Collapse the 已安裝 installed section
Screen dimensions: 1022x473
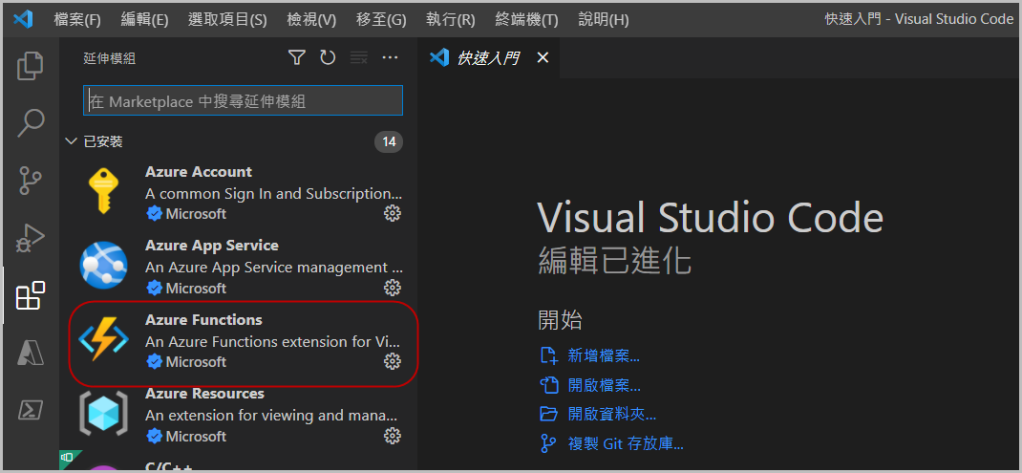71,142
